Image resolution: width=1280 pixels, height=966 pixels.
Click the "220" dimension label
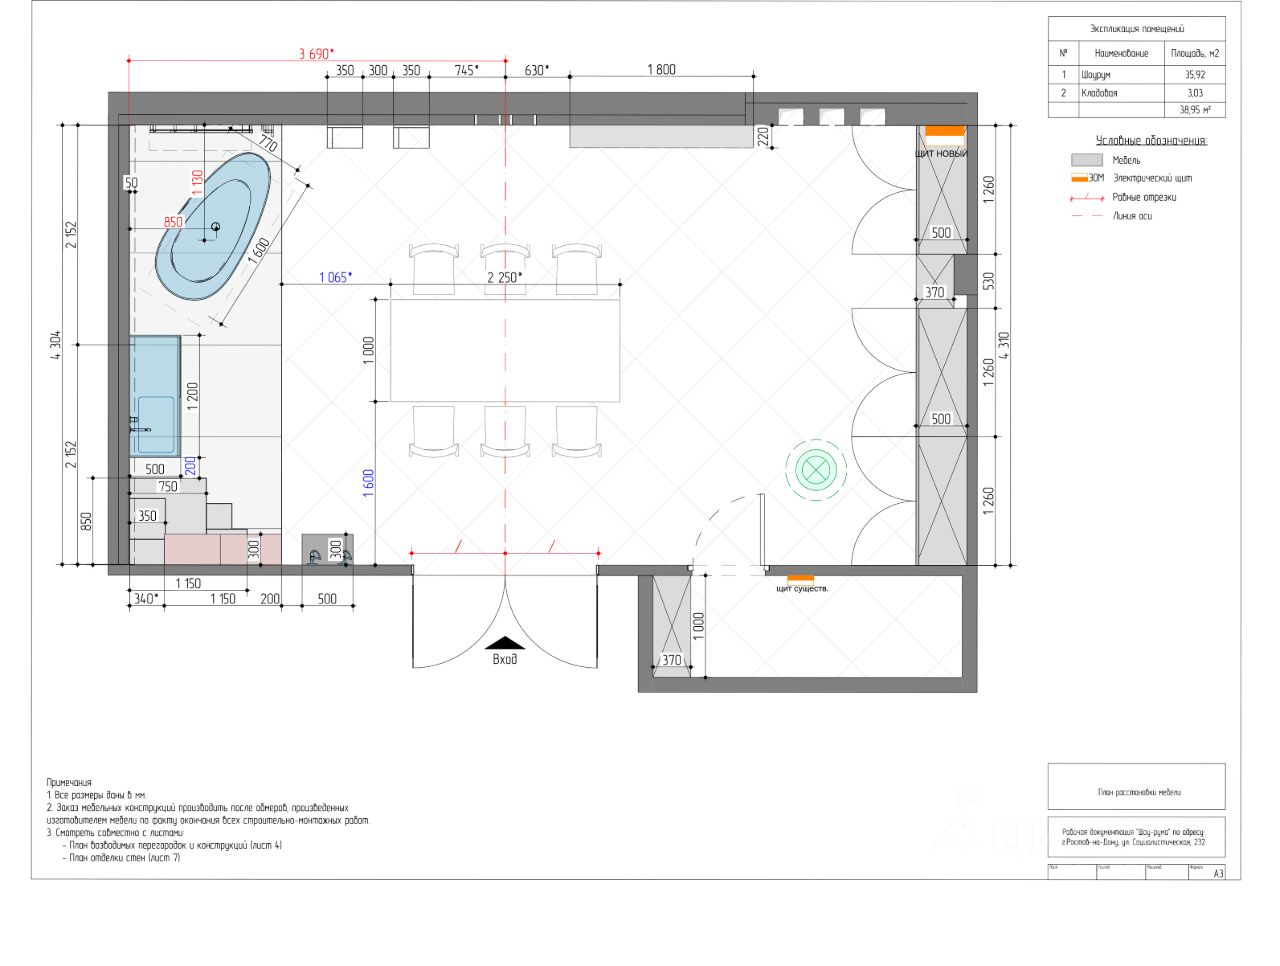(763, 137)
